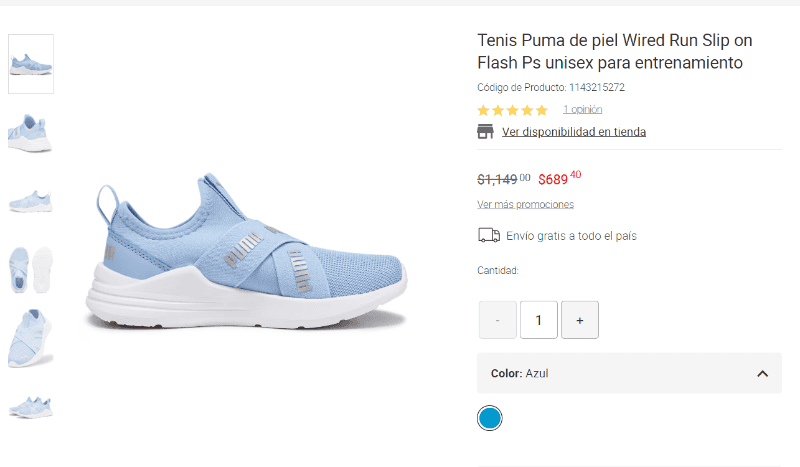Increase quantity with the plus button
Image resolution: width=800 pixels, height=467 pixels.
pyautogui.click(x=580, y=320)
